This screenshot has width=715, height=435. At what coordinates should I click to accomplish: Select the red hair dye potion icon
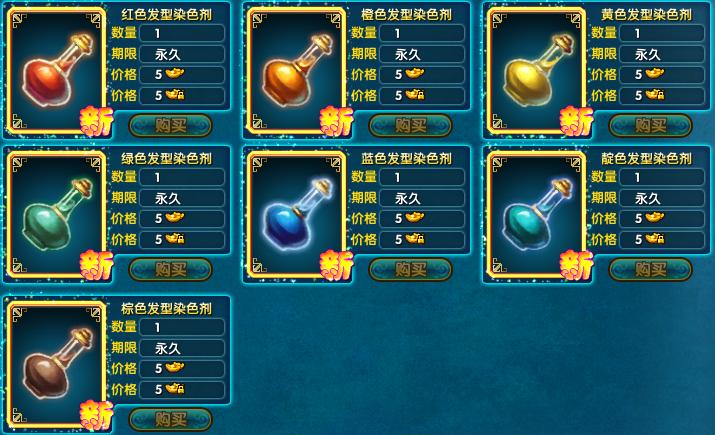tap(57, 71)
